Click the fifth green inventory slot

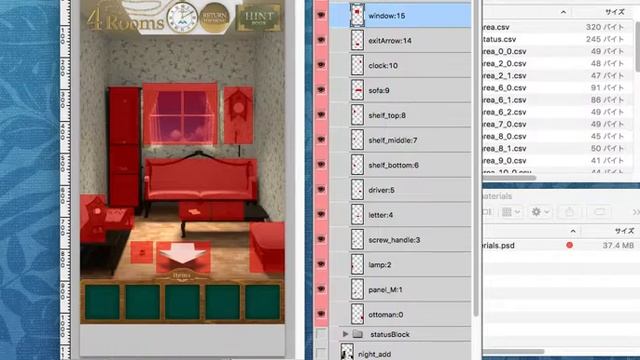pos(262,302)
